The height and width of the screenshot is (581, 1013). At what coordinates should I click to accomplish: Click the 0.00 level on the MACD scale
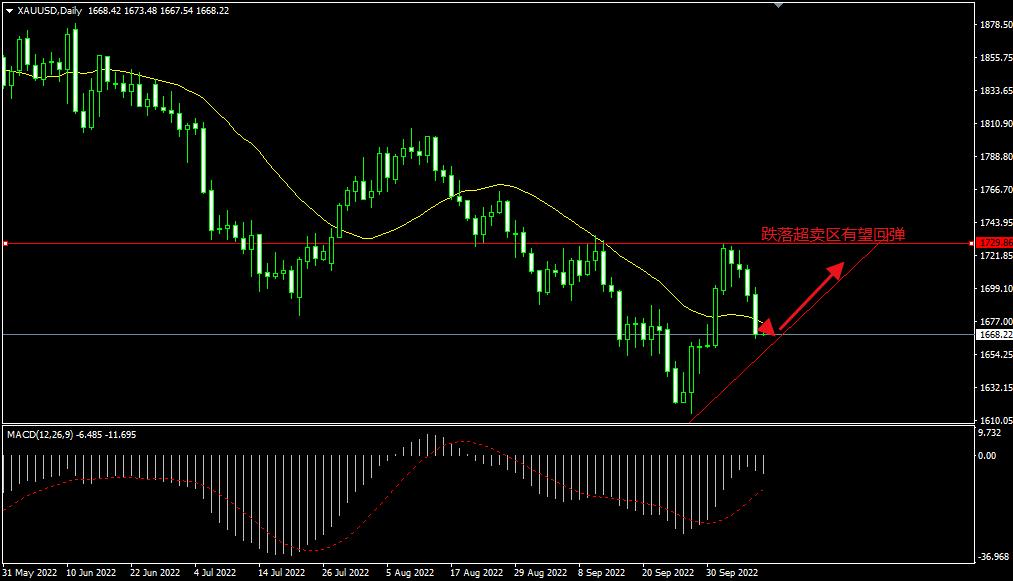(x=987, y=456)
